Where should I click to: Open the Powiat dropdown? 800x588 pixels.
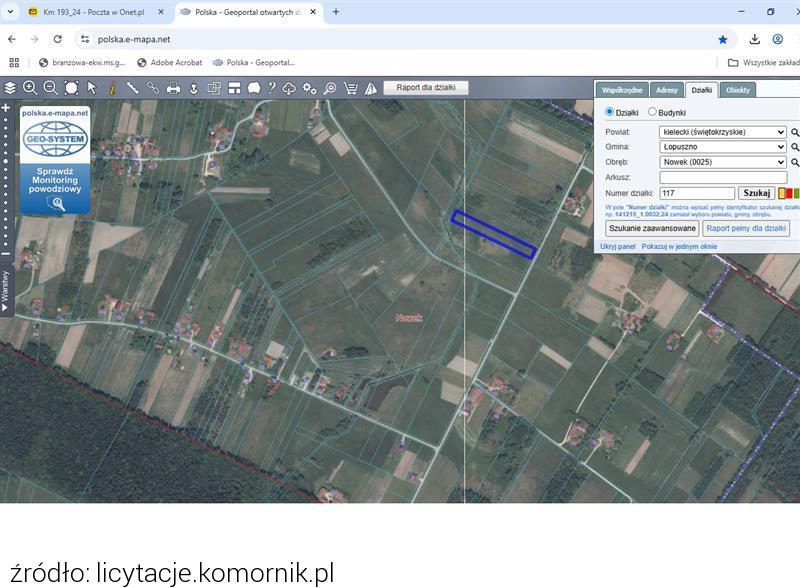click(722, 132)
